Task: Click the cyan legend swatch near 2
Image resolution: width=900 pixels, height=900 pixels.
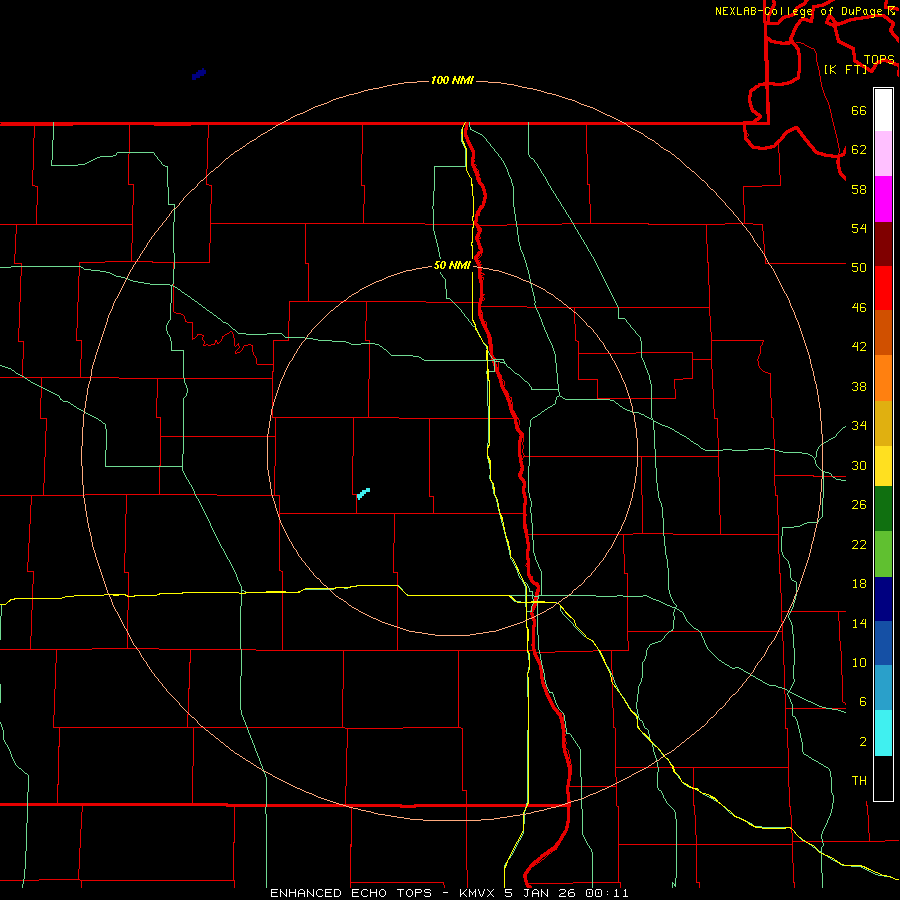Action: pyautogui.click(x=883, y=733)
